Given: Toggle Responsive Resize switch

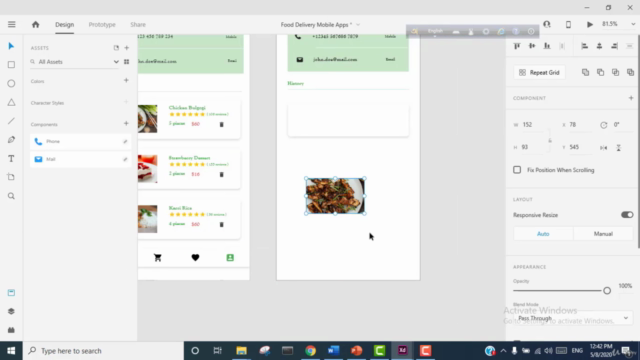Looking at the screenshot, I should 627,215.
